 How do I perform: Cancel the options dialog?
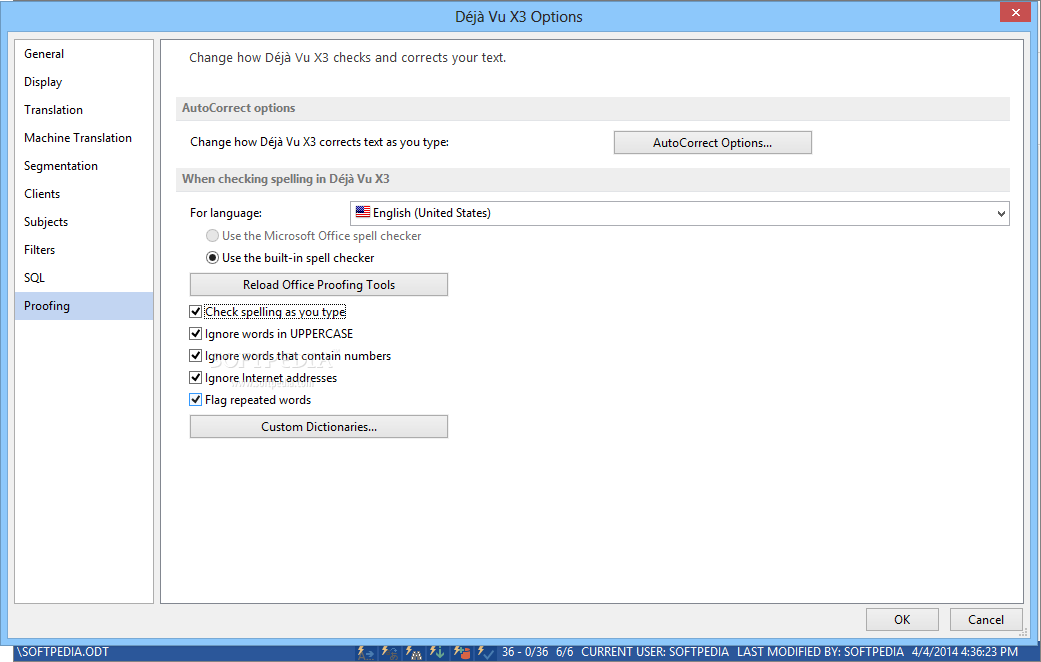click(986, 620)
